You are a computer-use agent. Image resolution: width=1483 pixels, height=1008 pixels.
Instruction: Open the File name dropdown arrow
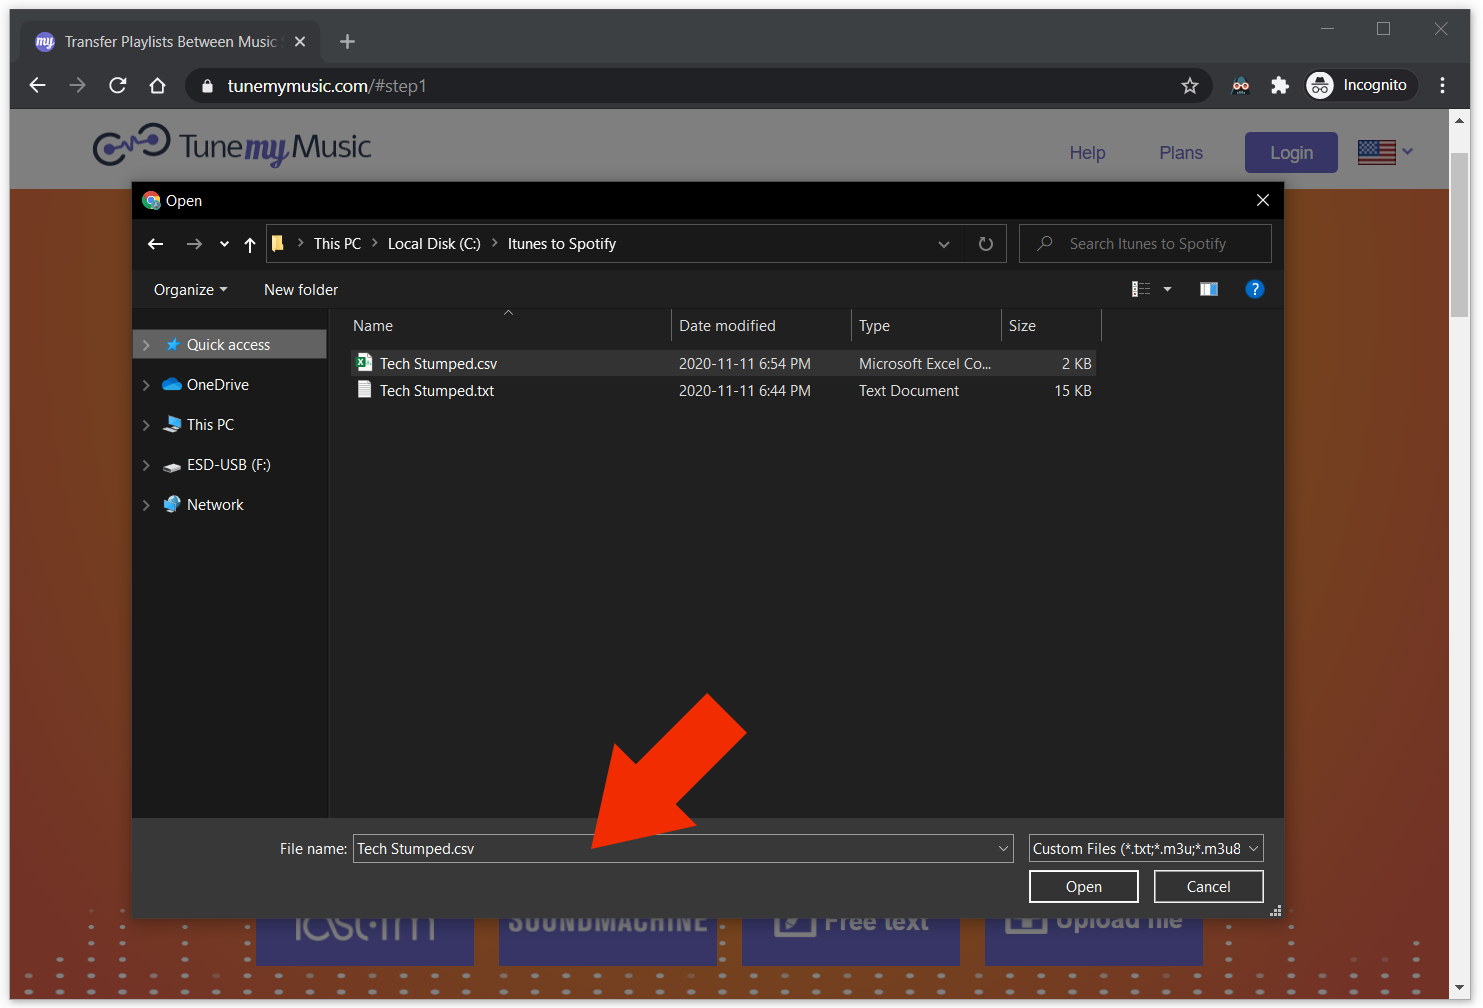click(x=1003, y=849)
